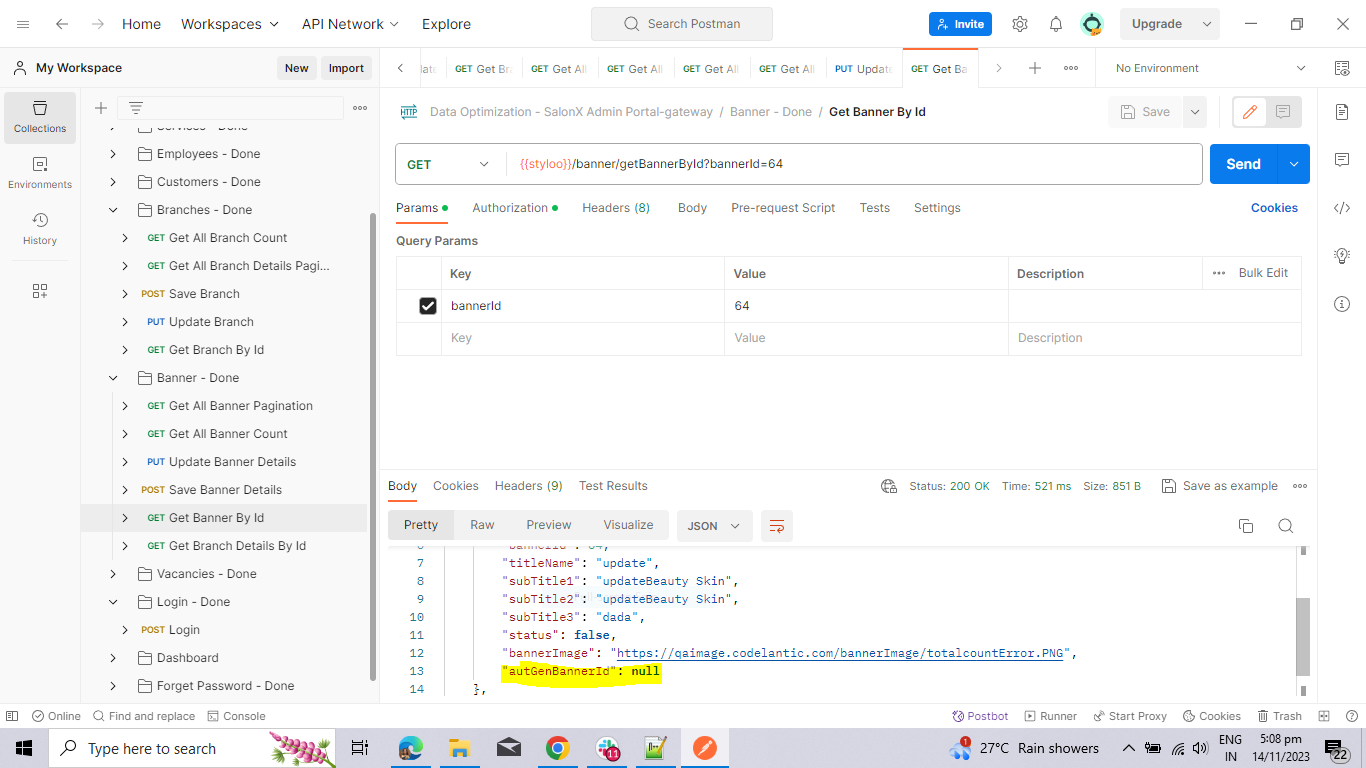
Task: Switch to the Raw response view
Action: tap(482, 525)
